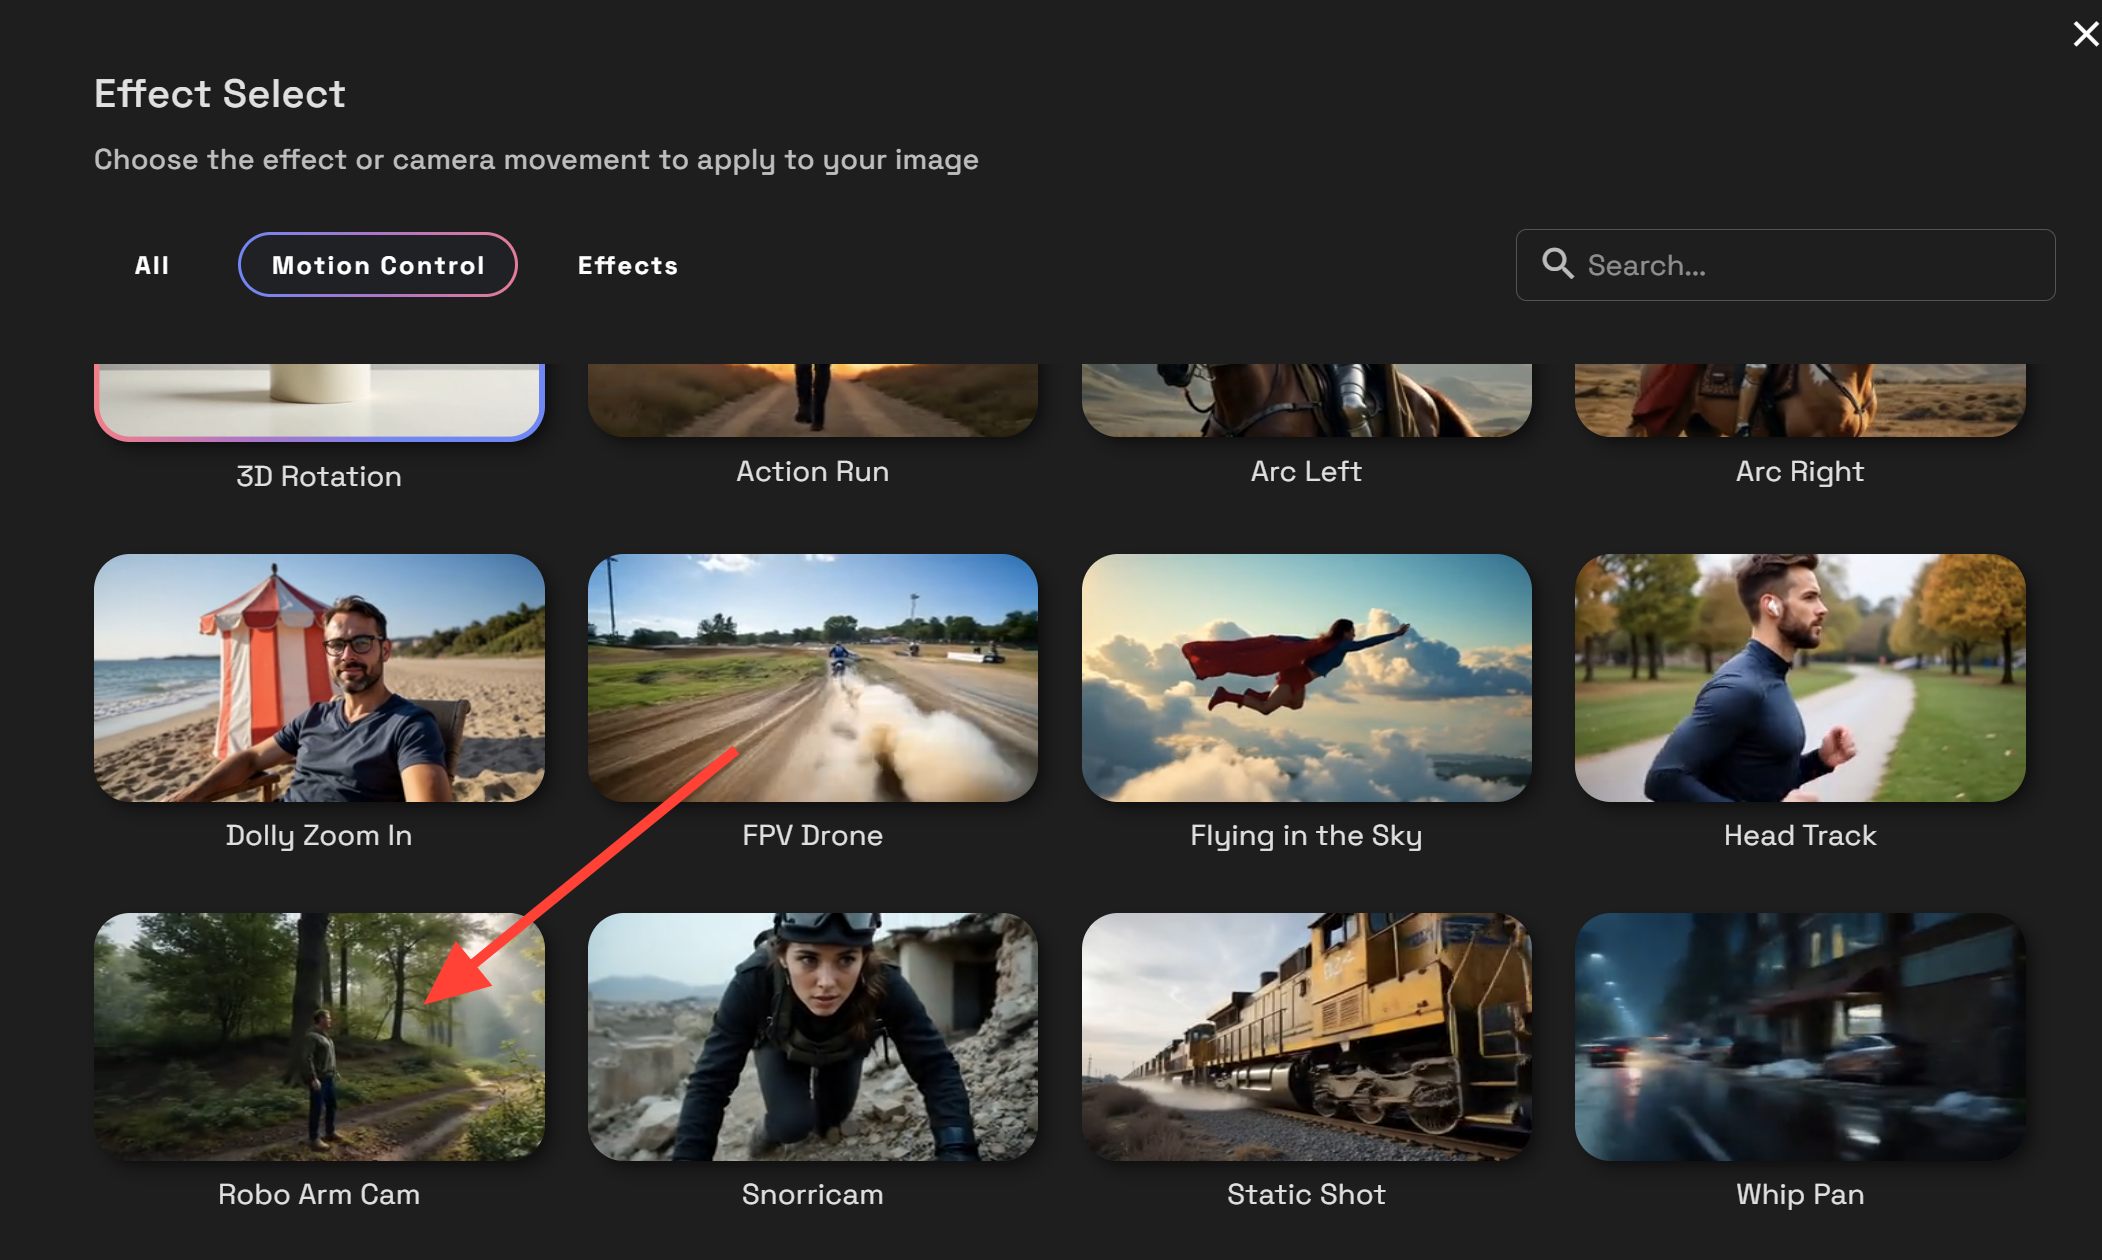The width and height of the screenshot is (2102, 1260).
Task: Select the Motion Control filter
Action: click(377, 265)
